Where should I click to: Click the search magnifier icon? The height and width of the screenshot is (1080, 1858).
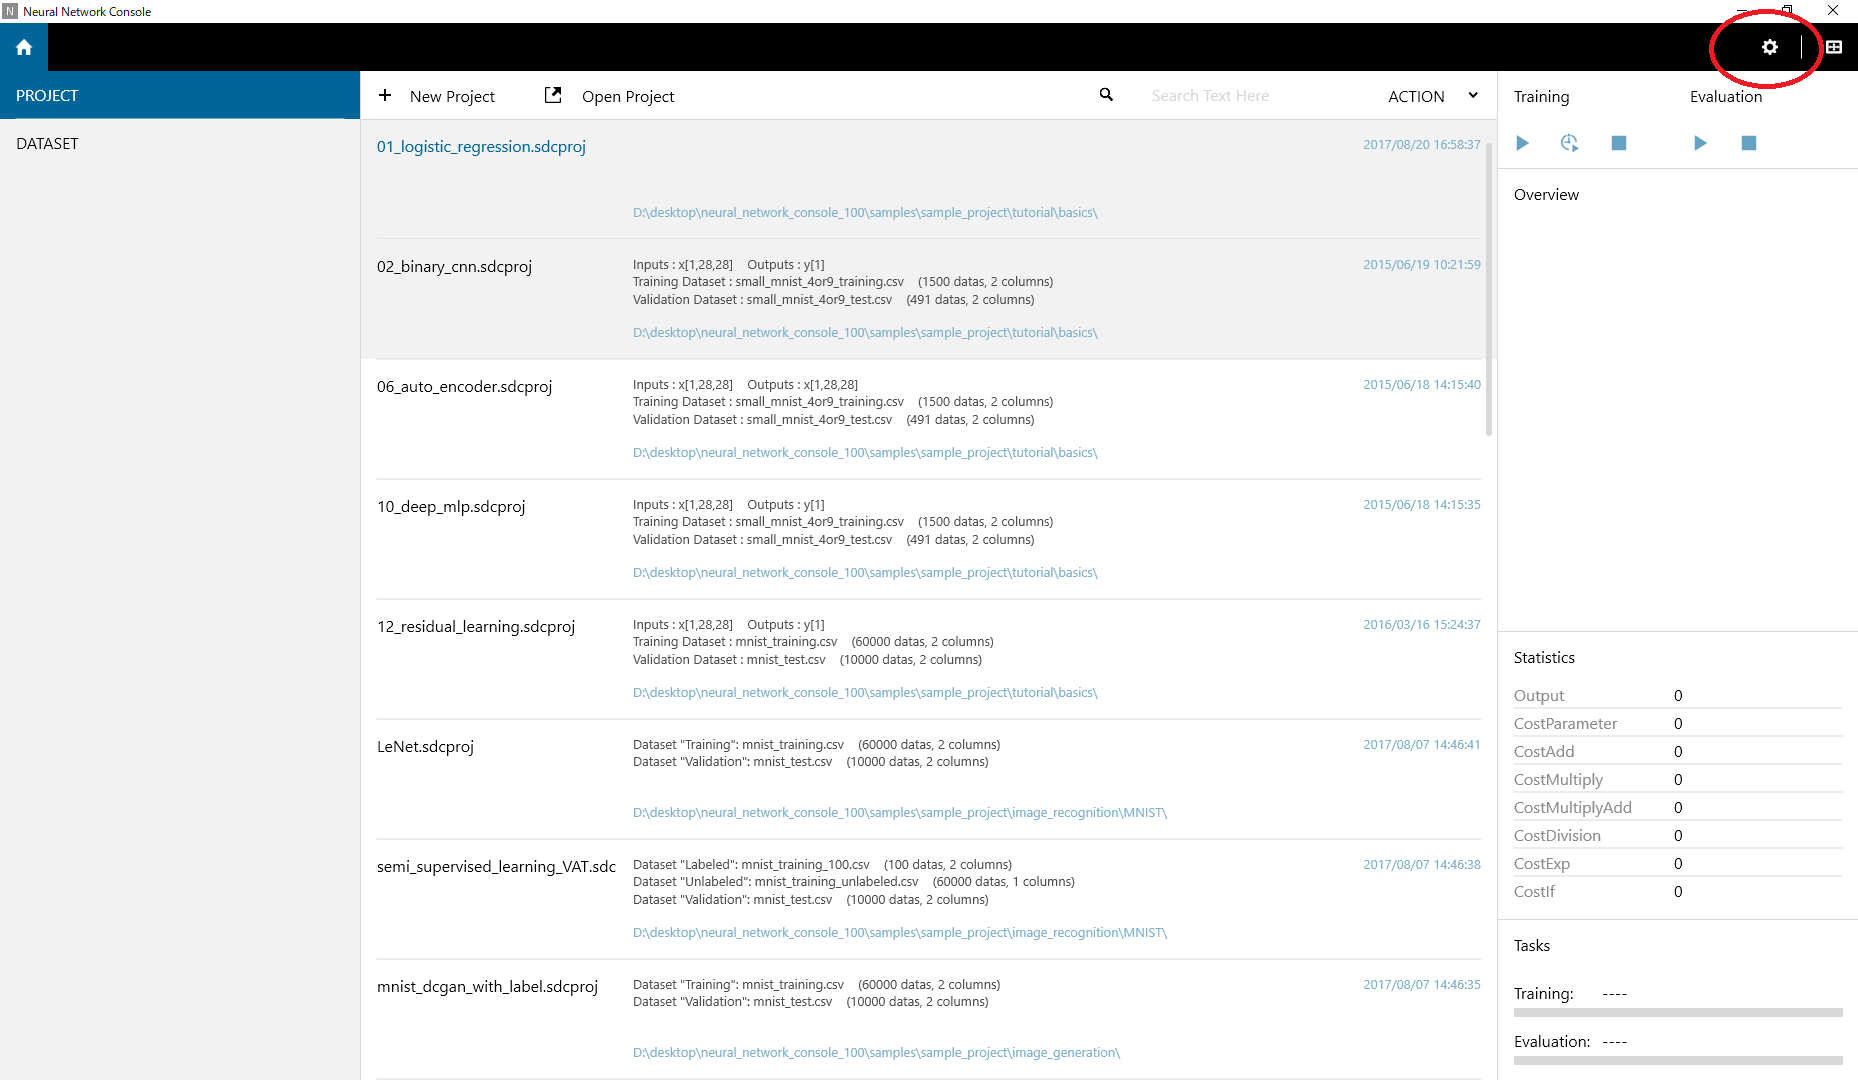[1106, 95]
